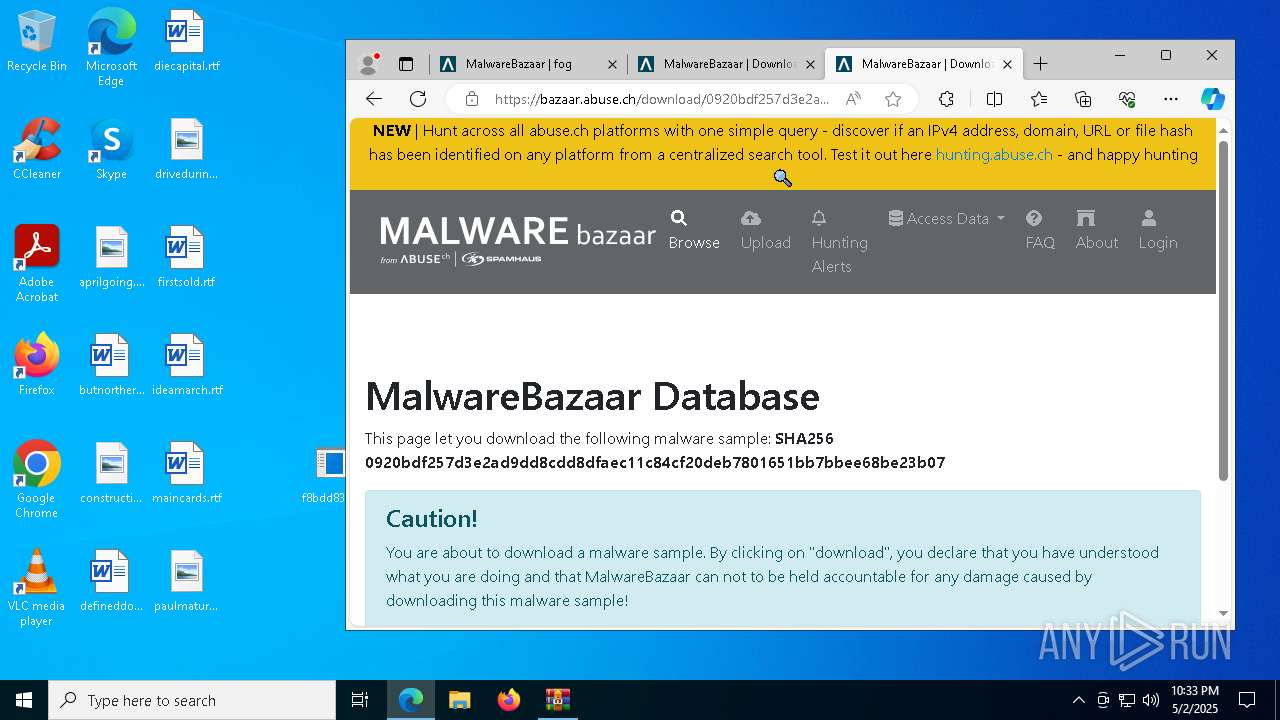
Task: Launch Microsoft Edge from desktop shortcut
Action: coord(111,48)
